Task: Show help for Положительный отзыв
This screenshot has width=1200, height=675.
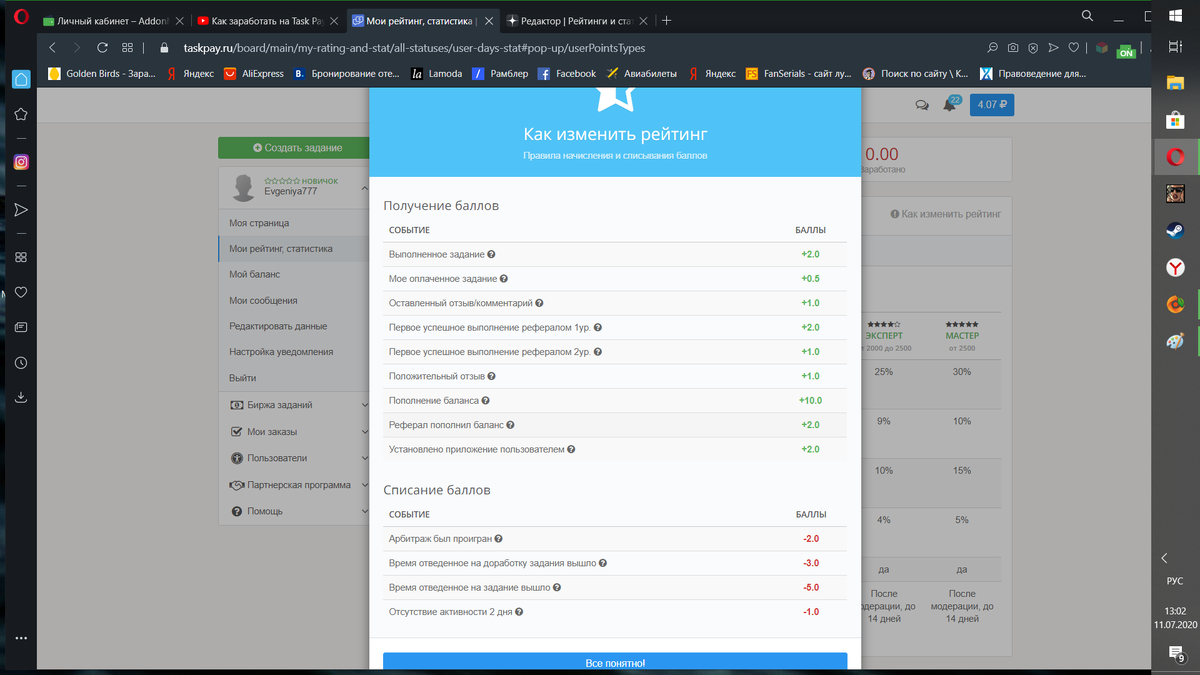Action: pyautogui.click(x=491, y=377)
